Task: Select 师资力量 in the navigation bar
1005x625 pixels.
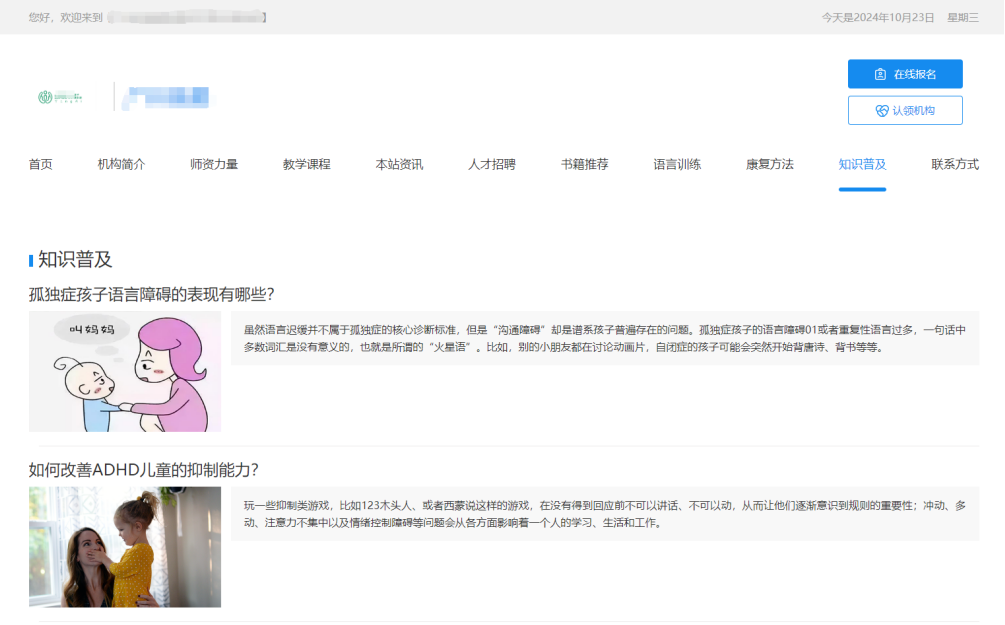Action: pyautogui.click(x=214, y=164)
